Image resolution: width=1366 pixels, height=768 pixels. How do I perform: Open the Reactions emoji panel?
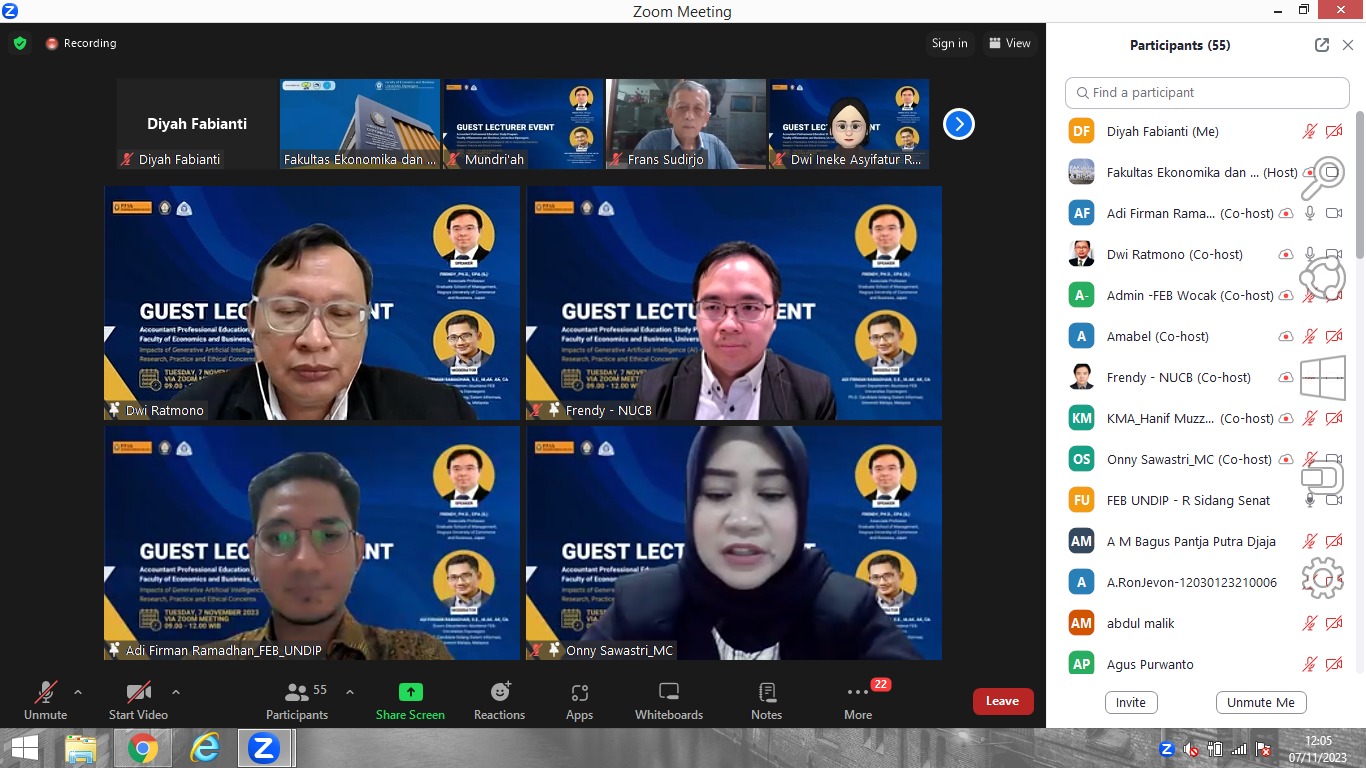[499, 700]
